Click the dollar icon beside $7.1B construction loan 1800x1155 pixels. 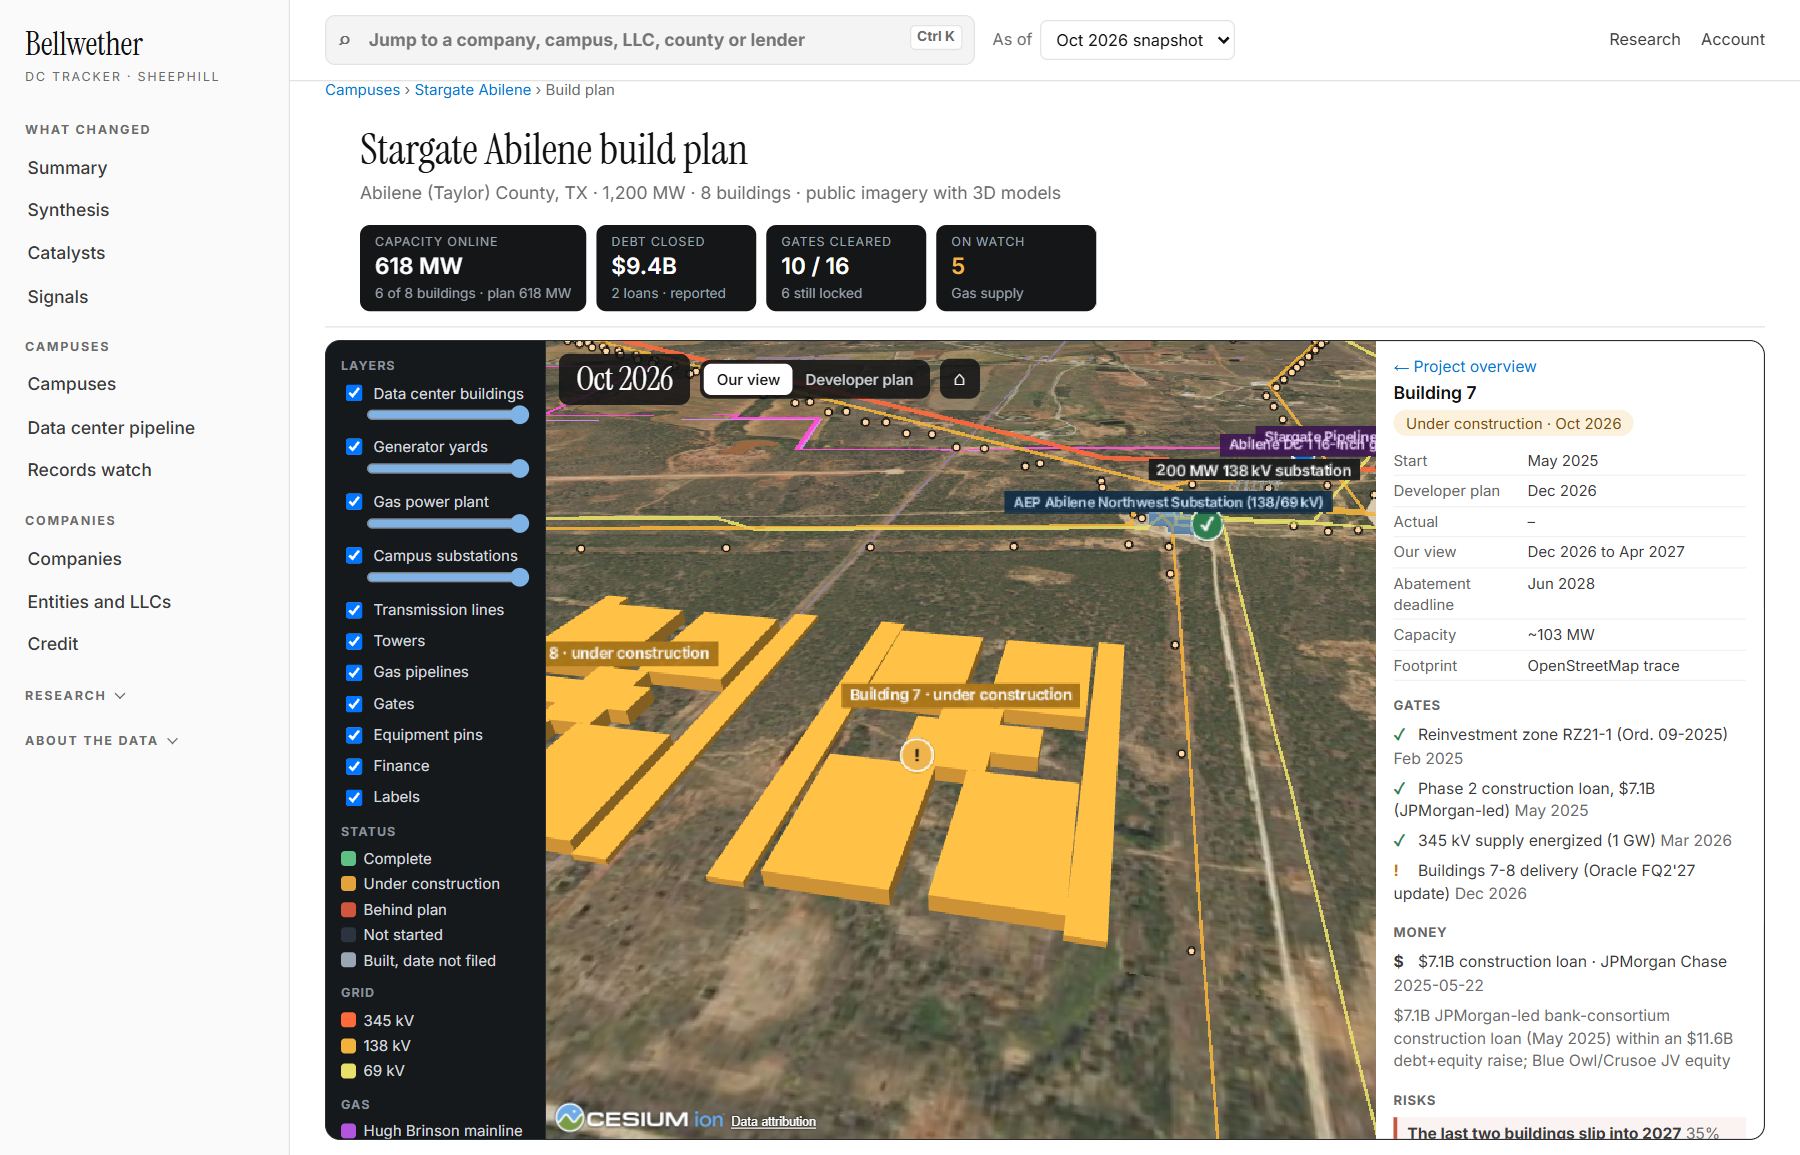click(x=1398, y=962)
